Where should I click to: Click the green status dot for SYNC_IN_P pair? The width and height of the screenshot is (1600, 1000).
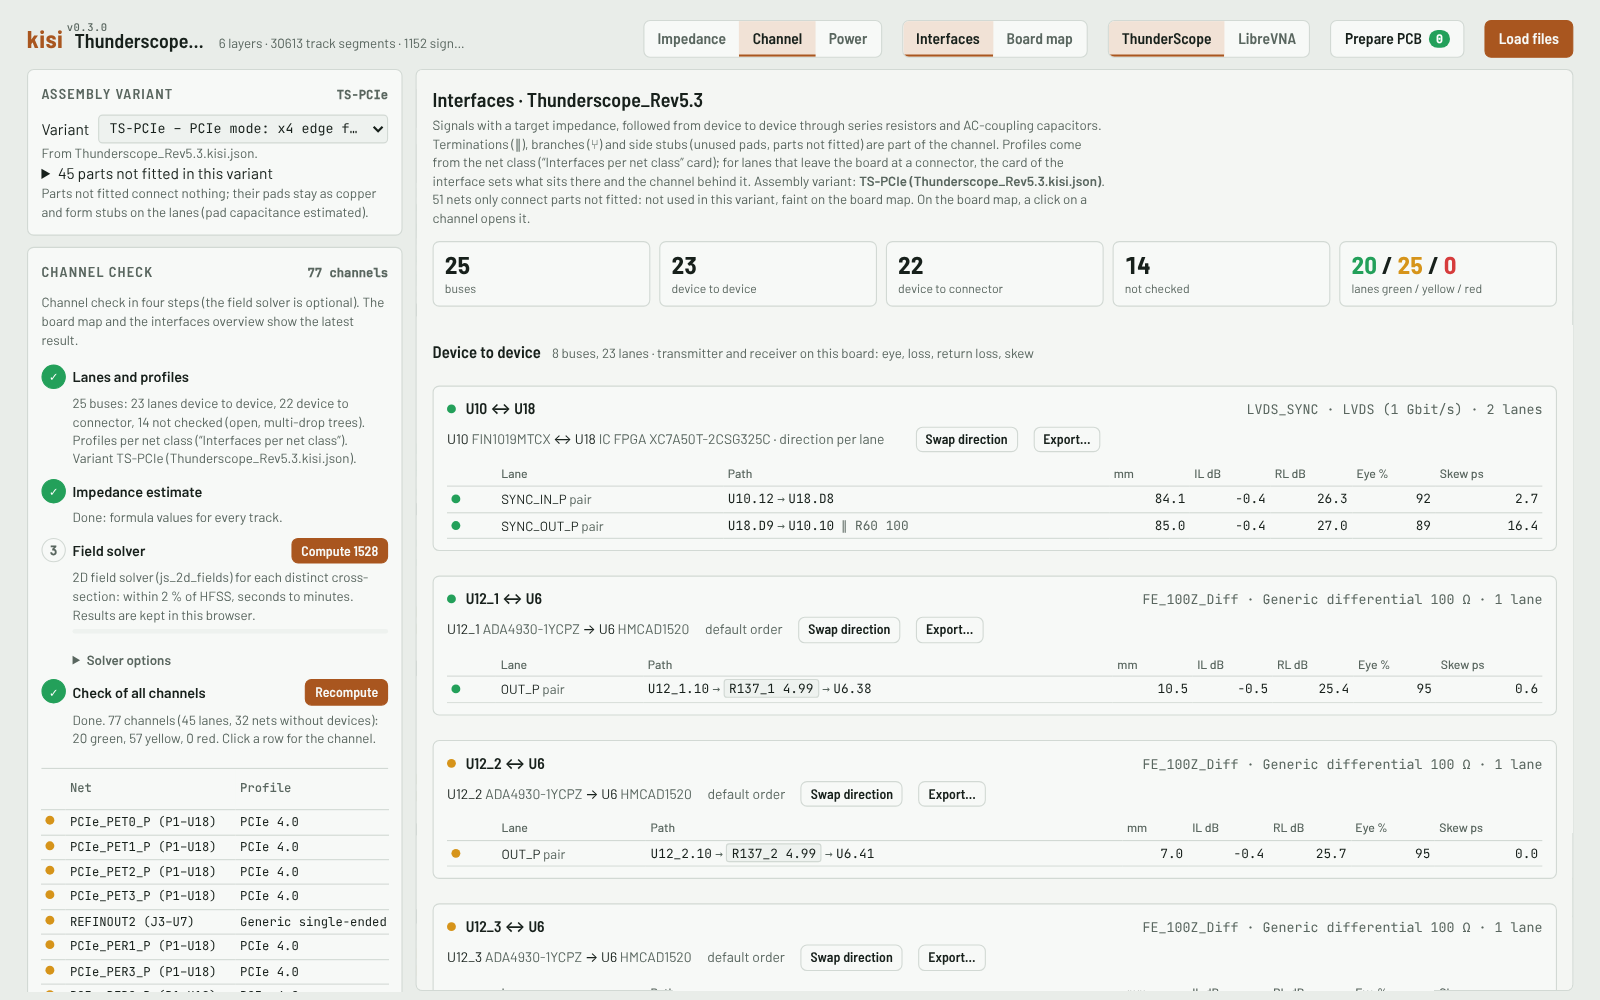[456, 499]
